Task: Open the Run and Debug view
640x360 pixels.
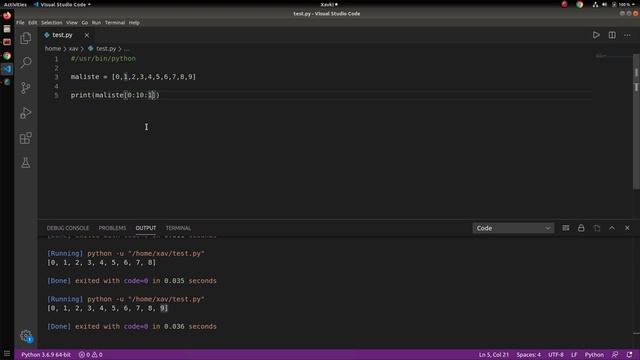Action: click(26, 113)
